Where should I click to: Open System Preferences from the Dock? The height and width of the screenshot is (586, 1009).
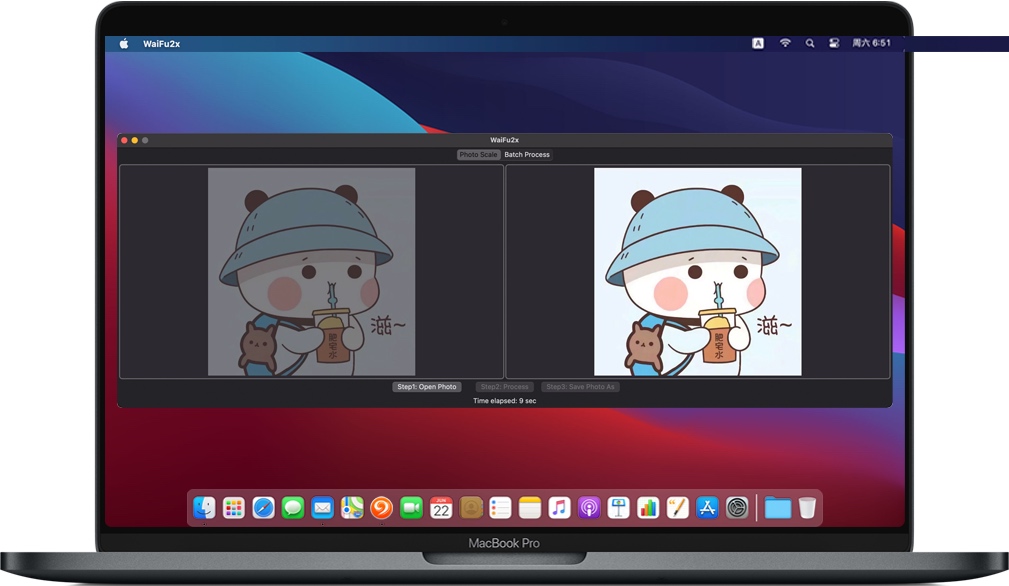(737, 508)
